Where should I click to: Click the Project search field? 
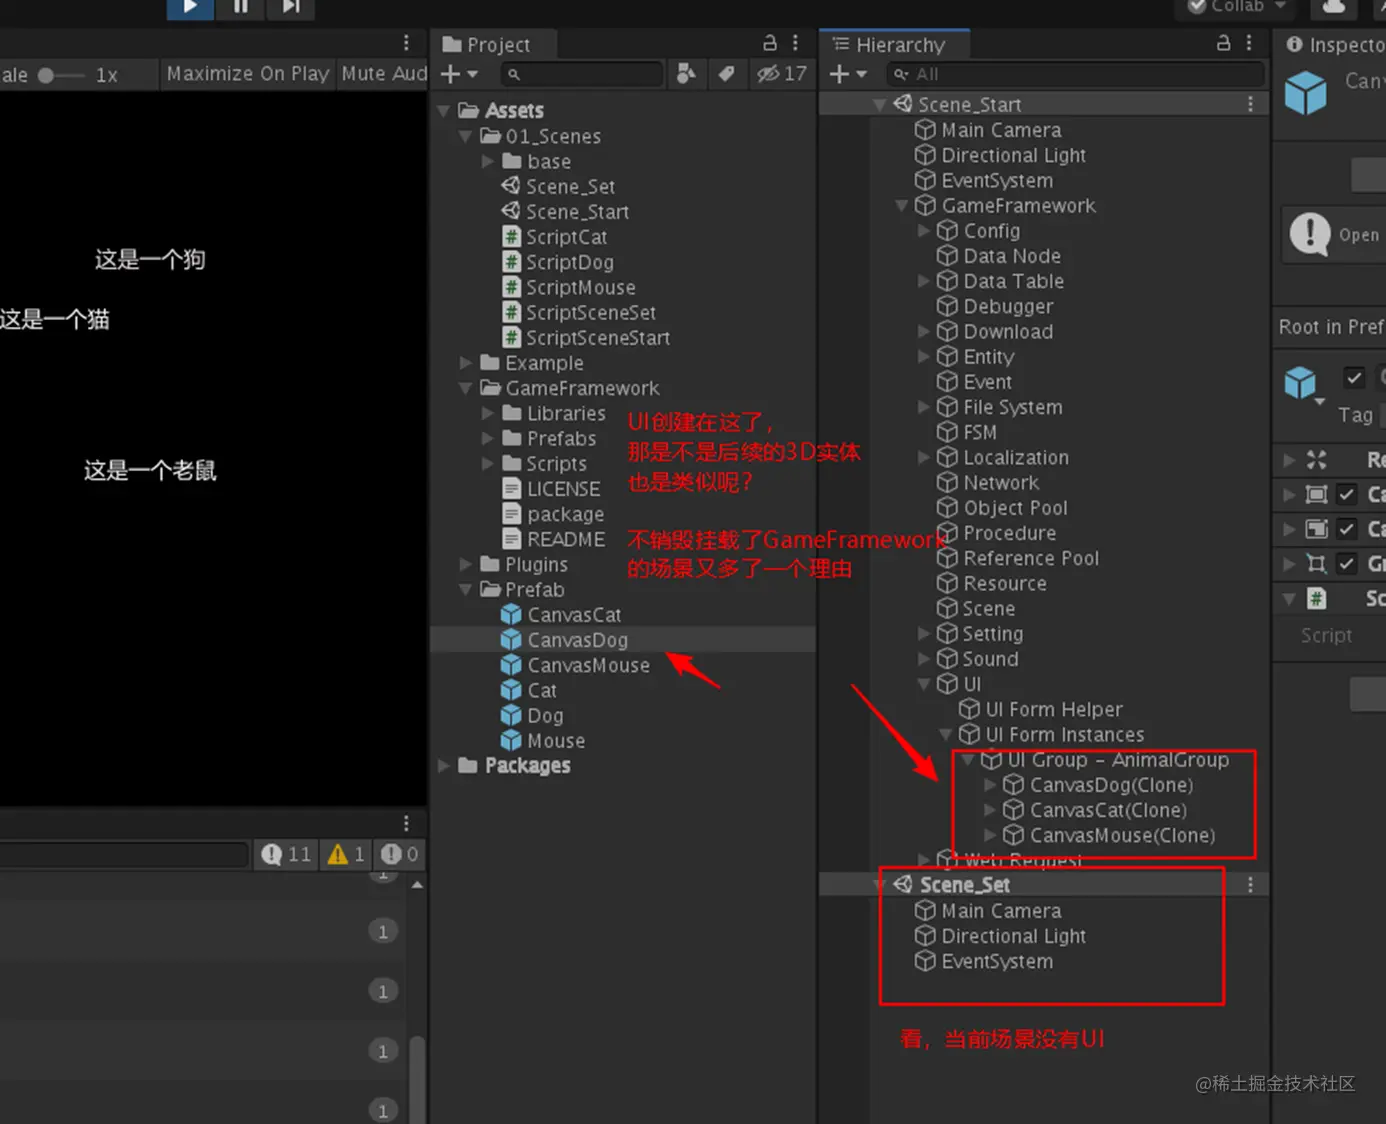584,74
